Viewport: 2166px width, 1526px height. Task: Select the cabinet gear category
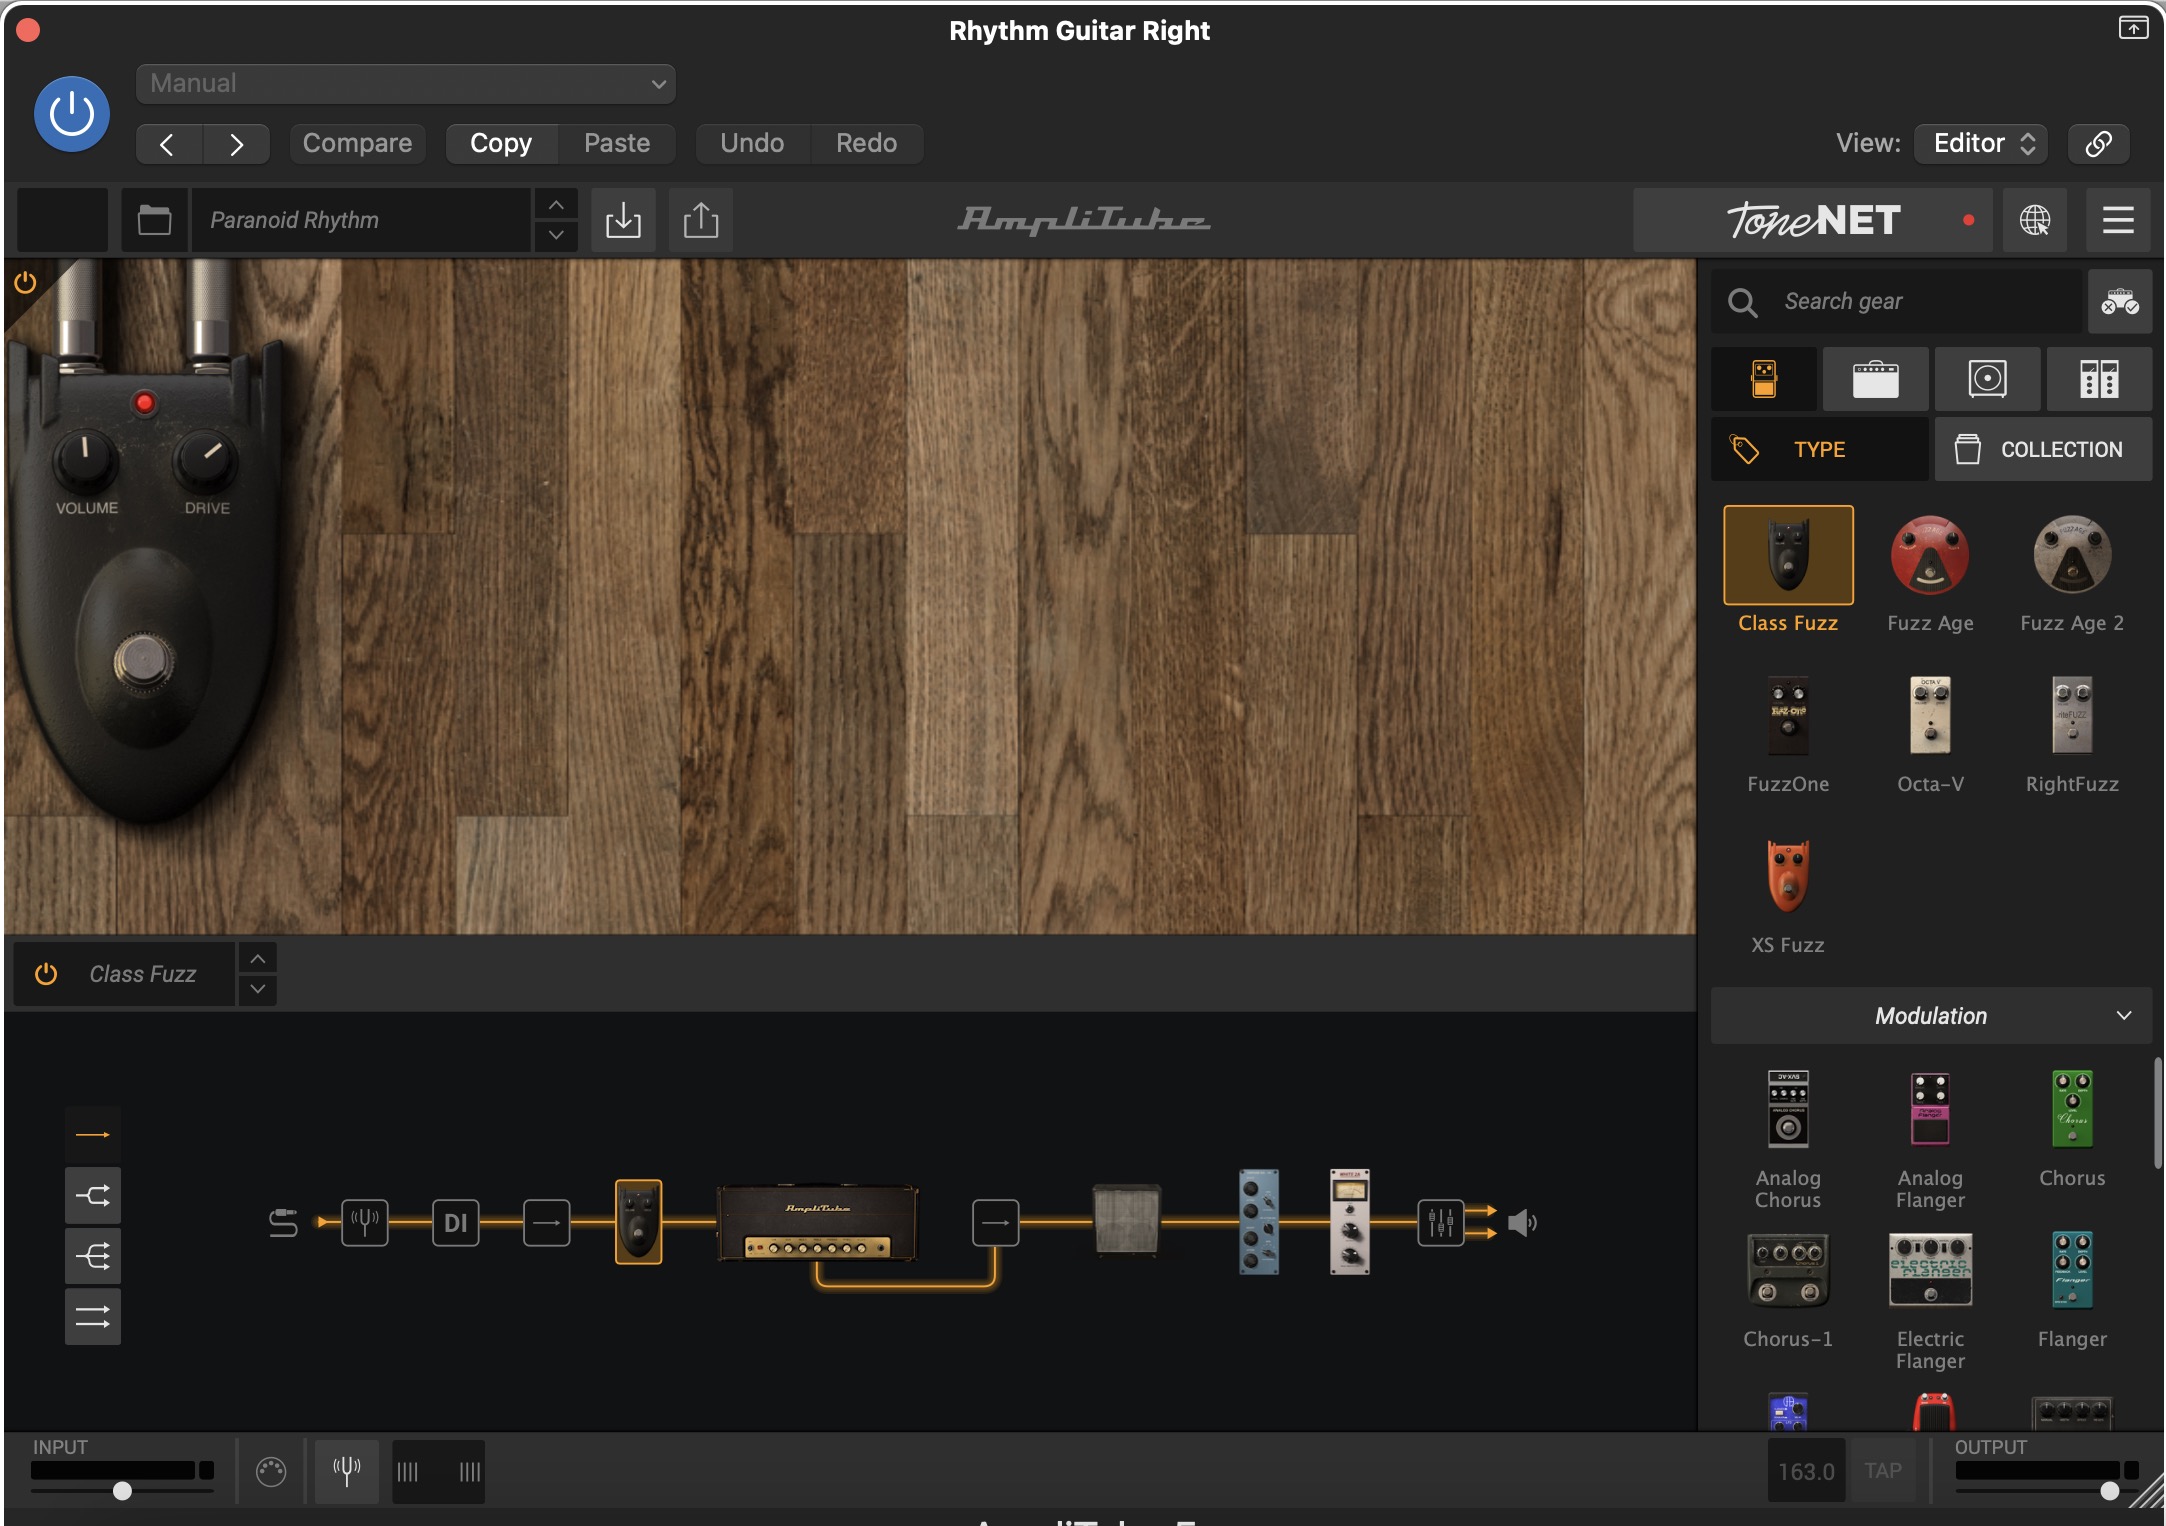click(1988, 379)
